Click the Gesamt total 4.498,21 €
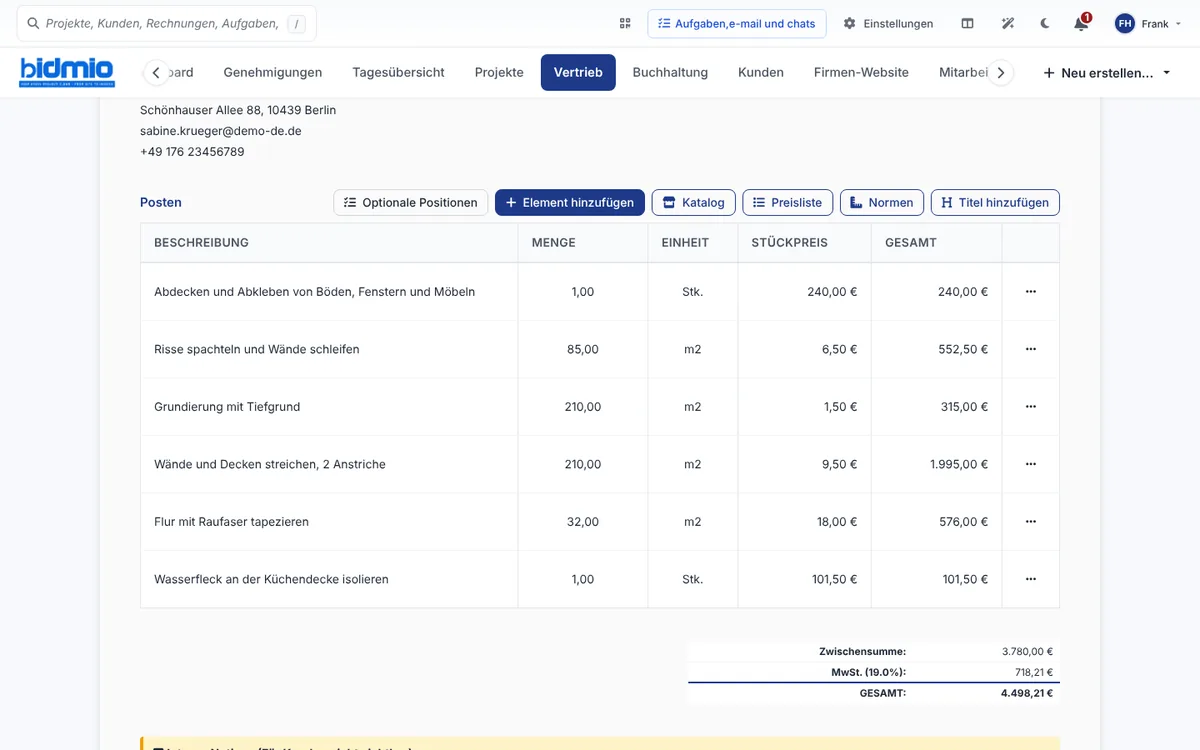This screenshot has width=1200, height=750. [x=1027, y=693]
